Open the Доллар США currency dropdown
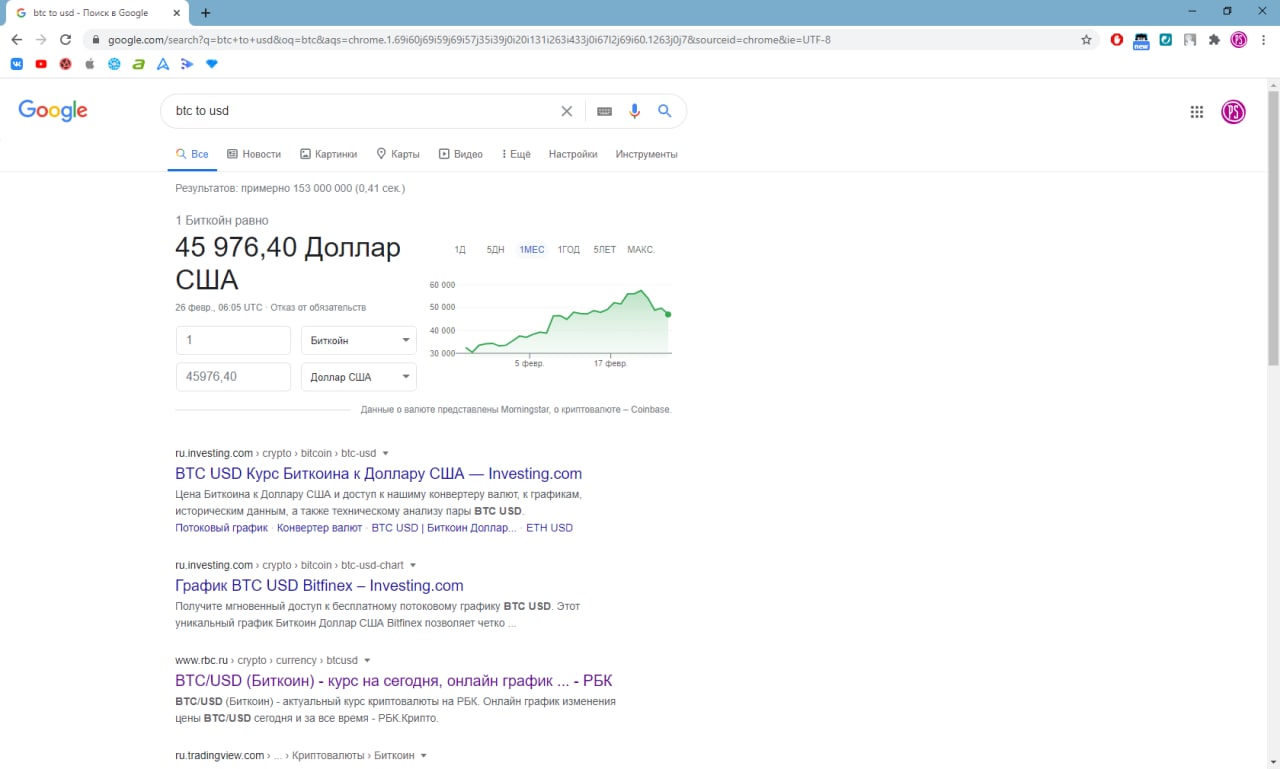This screenshot has height=769, width=1280. coord(359,377)
